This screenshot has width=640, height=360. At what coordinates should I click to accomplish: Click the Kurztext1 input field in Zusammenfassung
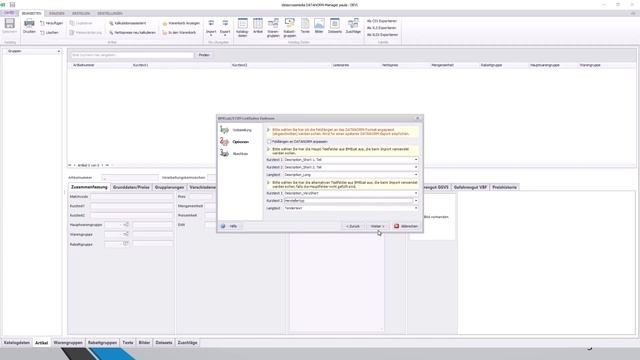(x=131, y=206)
